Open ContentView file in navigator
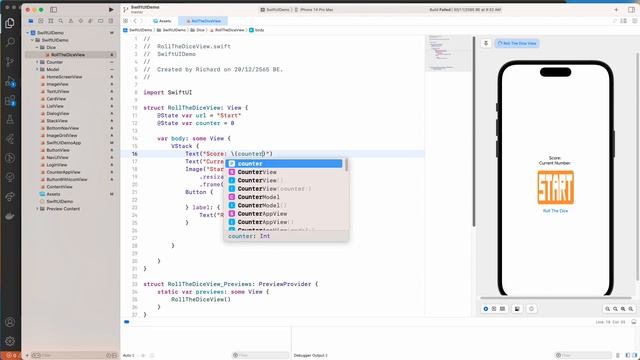 (59, 187)
